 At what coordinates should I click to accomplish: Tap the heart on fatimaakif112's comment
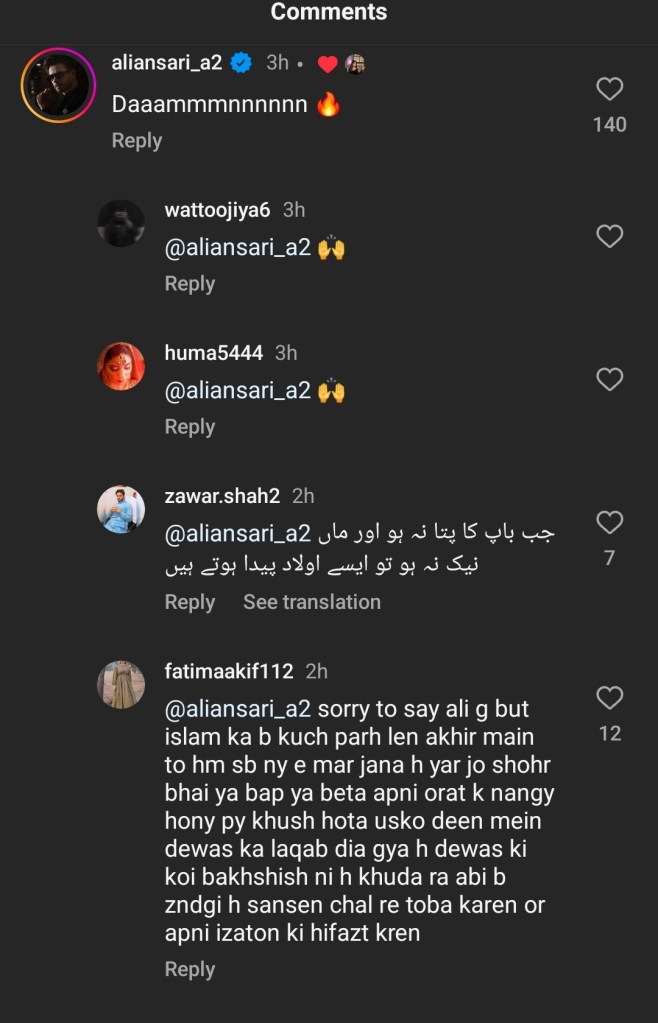(x=610, y=697)
